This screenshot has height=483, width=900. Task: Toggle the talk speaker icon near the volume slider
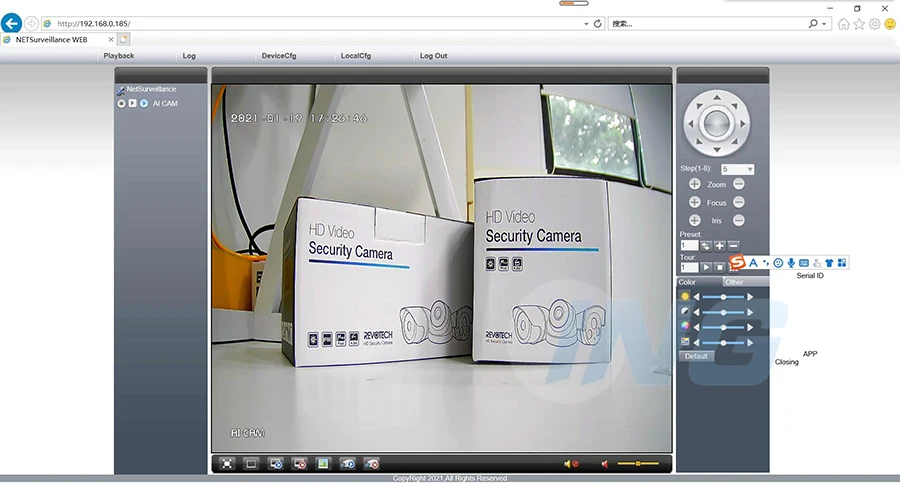[604, 464]
